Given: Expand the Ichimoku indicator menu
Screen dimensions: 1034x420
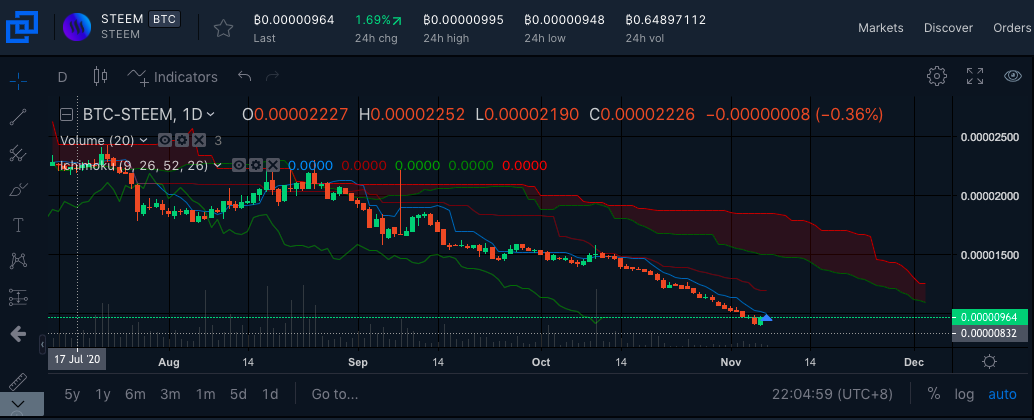Looking at the screenshot, I should coord(216,165).
